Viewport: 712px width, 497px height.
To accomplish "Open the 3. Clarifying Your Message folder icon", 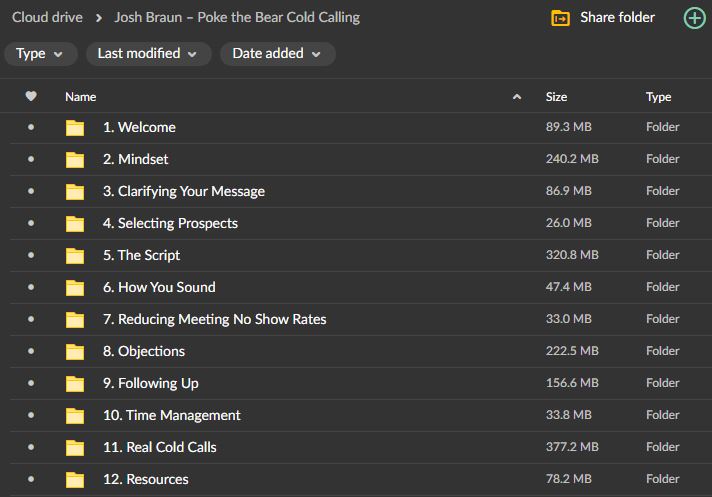I will pos(75,192).
